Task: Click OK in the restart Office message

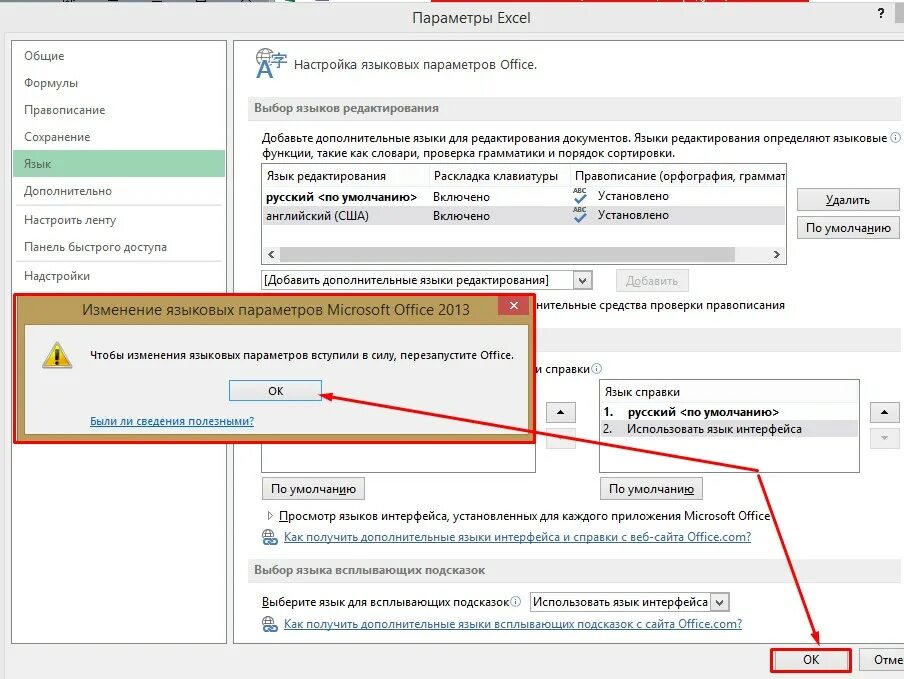Action: tap(276, 391)
